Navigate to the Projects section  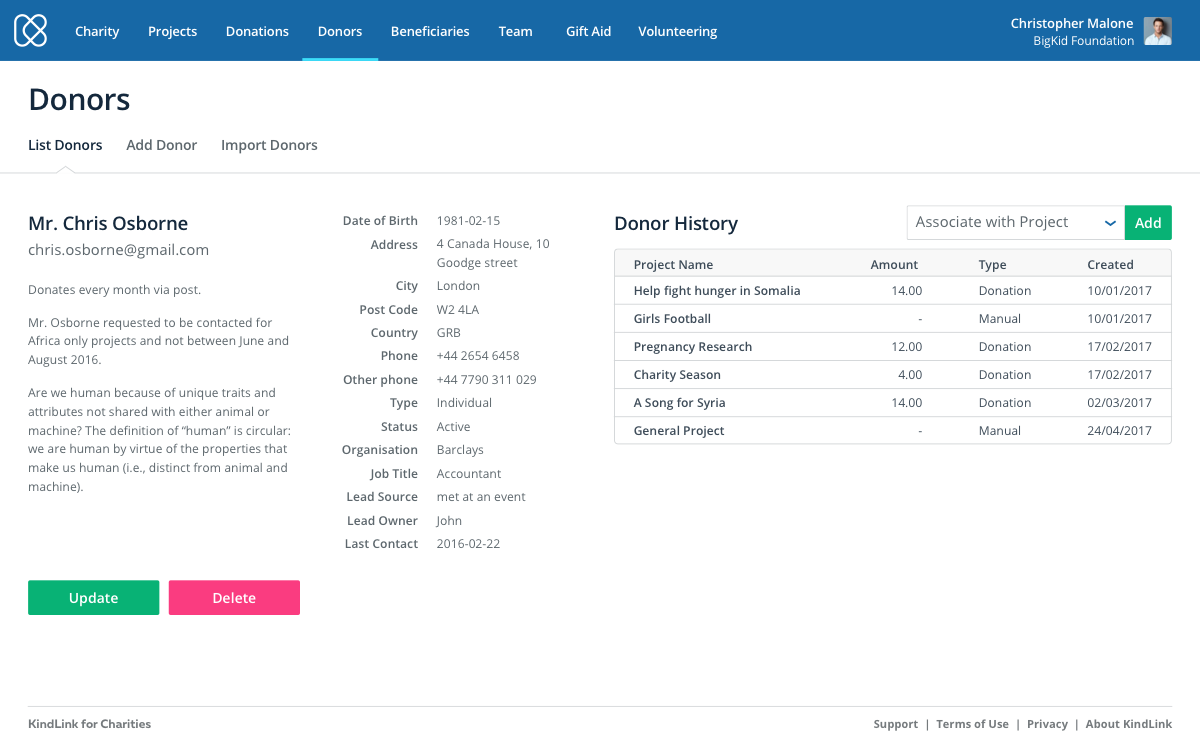tap(172, 31)
